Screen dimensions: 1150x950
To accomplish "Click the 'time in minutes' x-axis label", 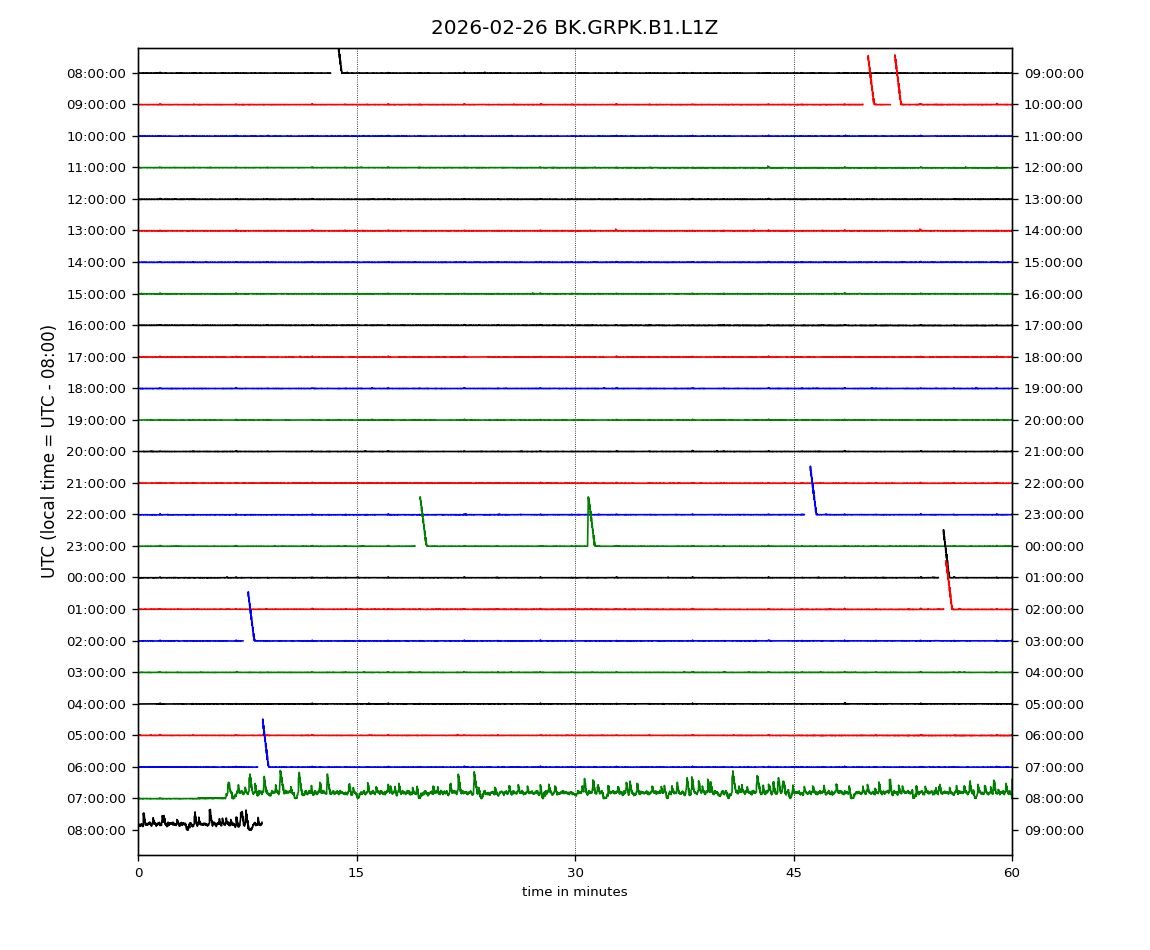I will pyautogui.click(x=574, y=892).
